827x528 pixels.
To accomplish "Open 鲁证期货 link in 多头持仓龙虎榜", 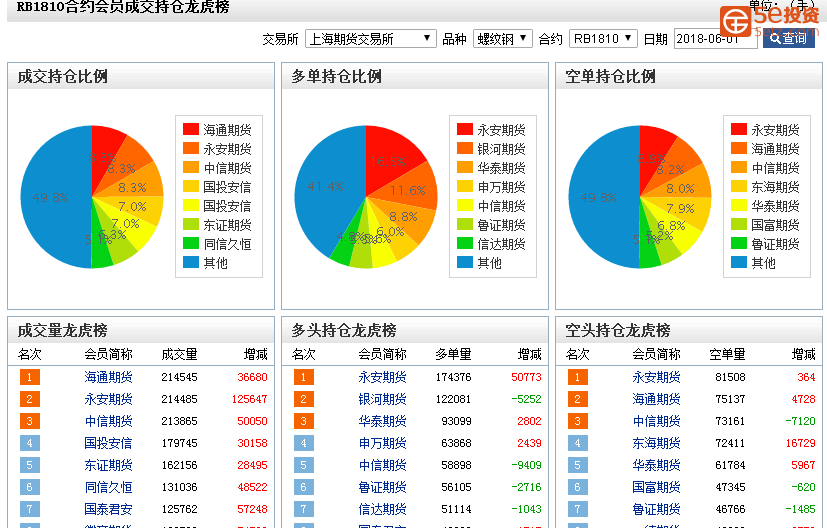I will (382, 487).
